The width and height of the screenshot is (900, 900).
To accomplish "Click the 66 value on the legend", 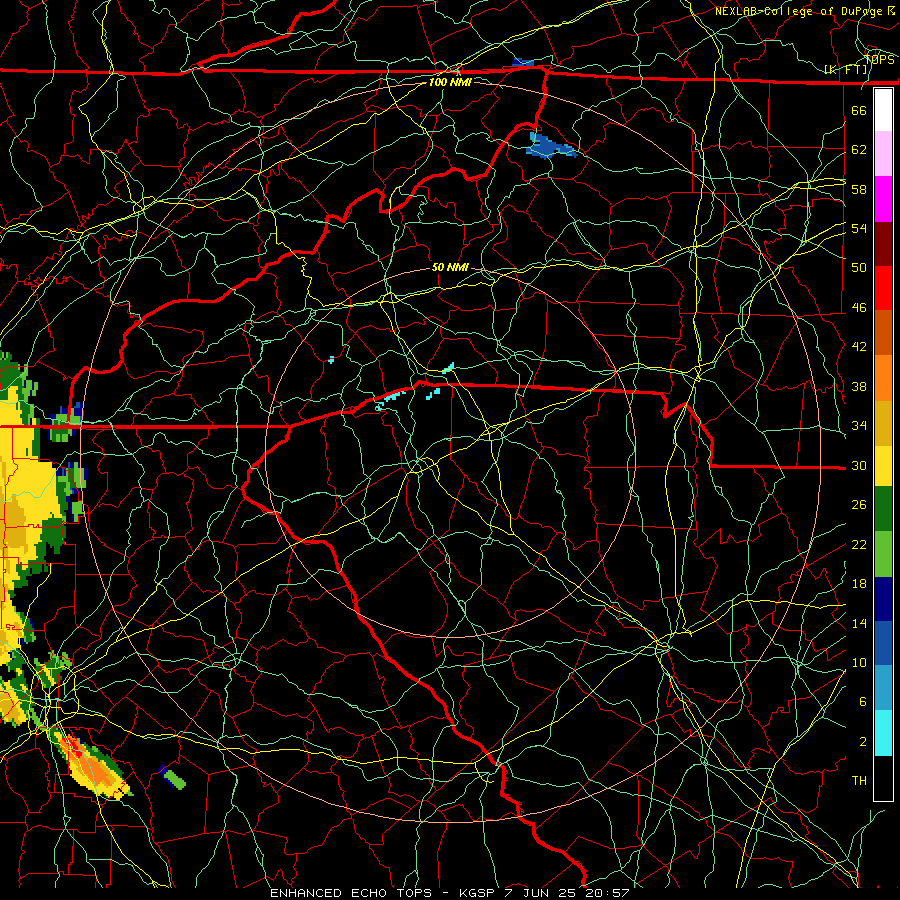I will pyautogui.click(x=859, y=110).
